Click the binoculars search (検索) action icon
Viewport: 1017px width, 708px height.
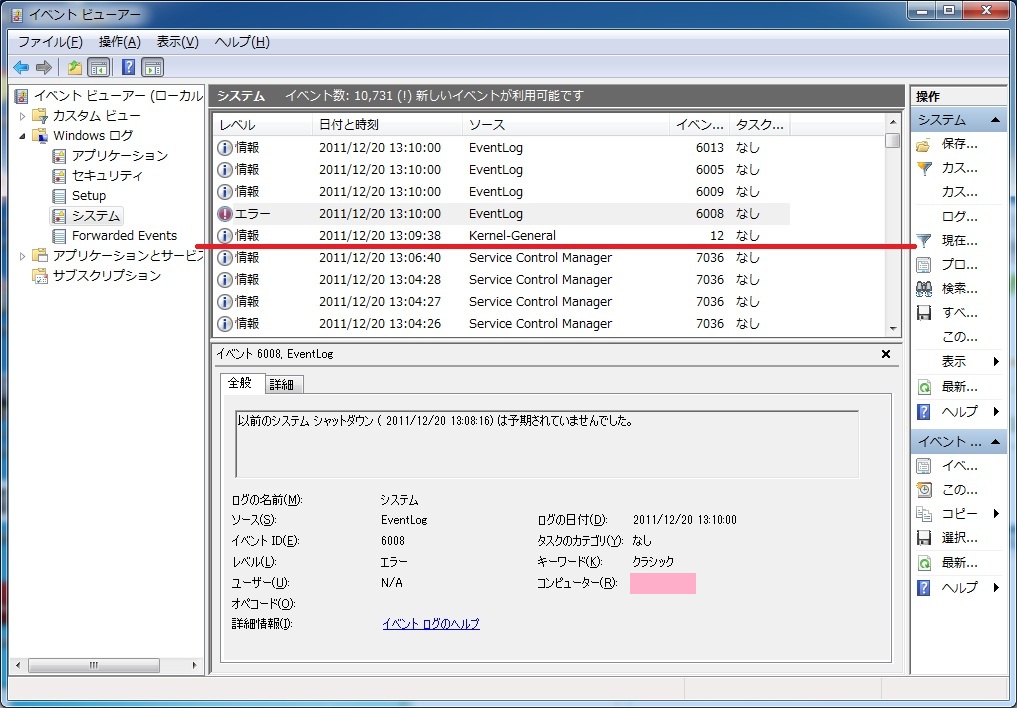click(x=924, y=289)
